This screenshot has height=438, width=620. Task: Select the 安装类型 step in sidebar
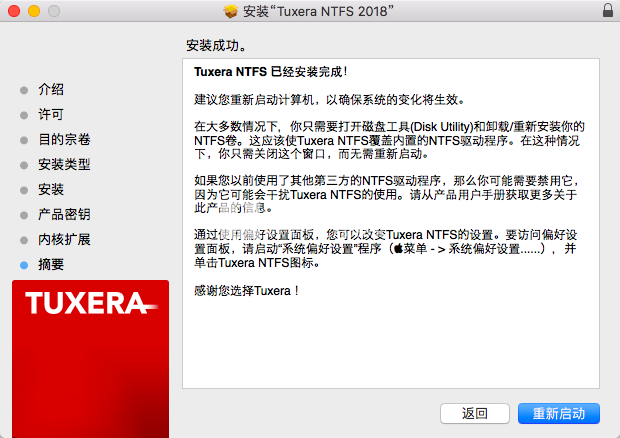[64, 164]
